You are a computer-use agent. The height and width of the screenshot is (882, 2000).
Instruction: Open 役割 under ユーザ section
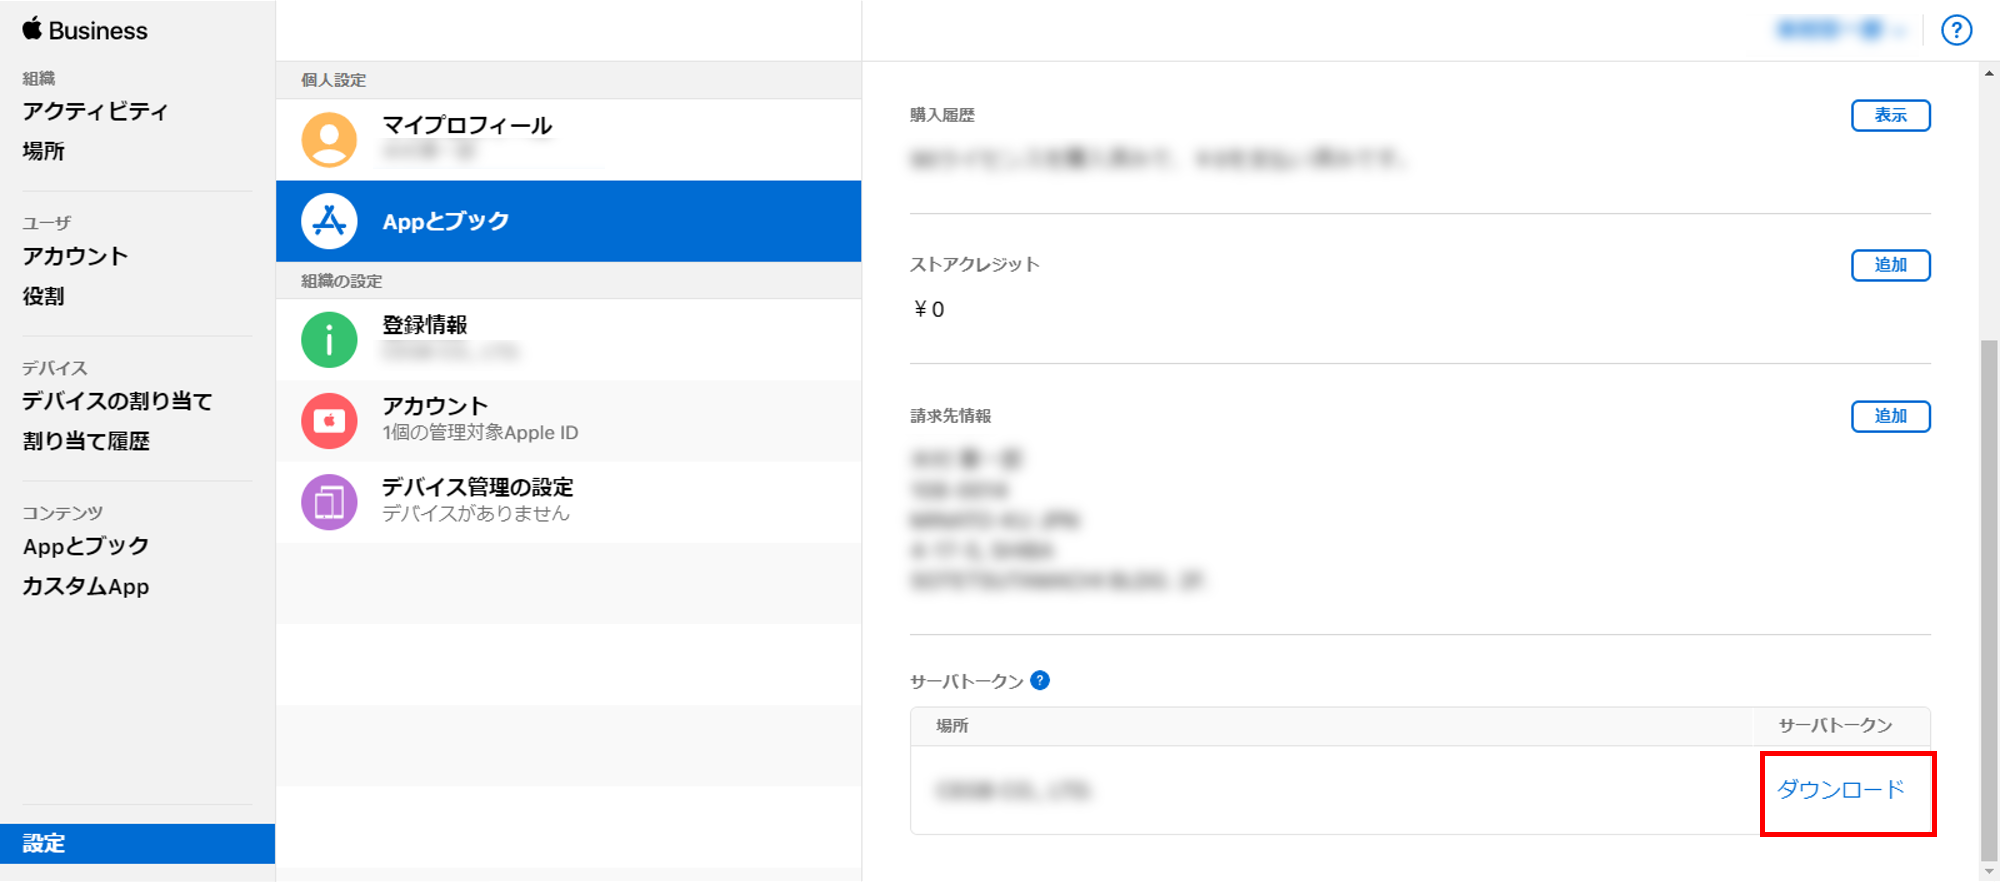pos(44,296)
